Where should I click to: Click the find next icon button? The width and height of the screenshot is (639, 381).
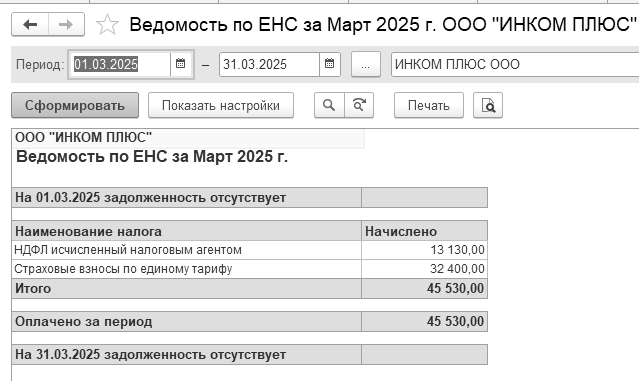[359, 105]
